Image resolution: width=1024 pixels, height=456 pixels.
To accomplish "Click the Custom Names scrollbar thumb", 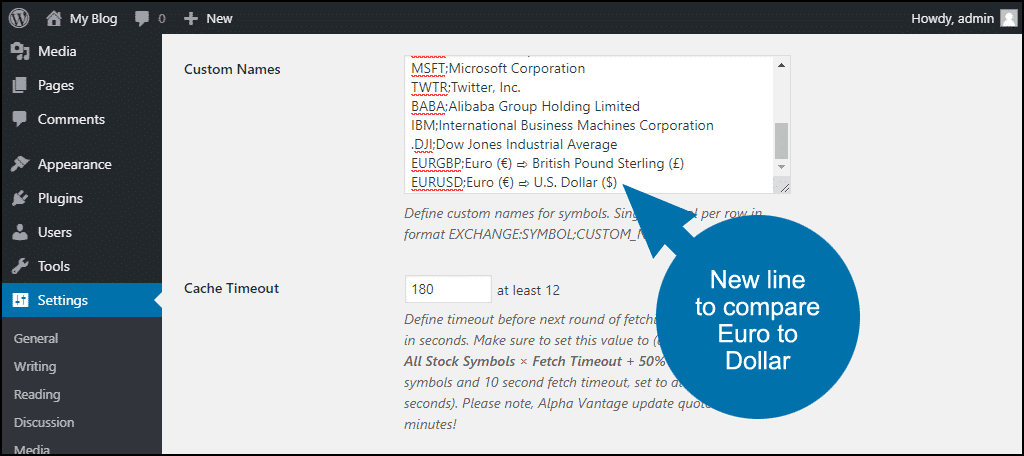I will tap(781, 140).
